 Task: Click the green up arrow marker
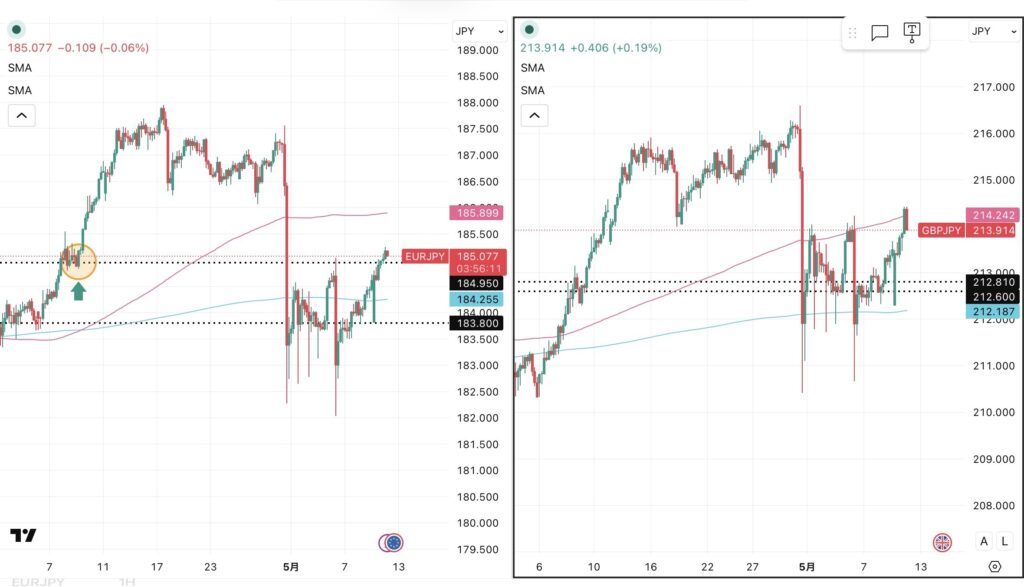(x=78, y=291)
